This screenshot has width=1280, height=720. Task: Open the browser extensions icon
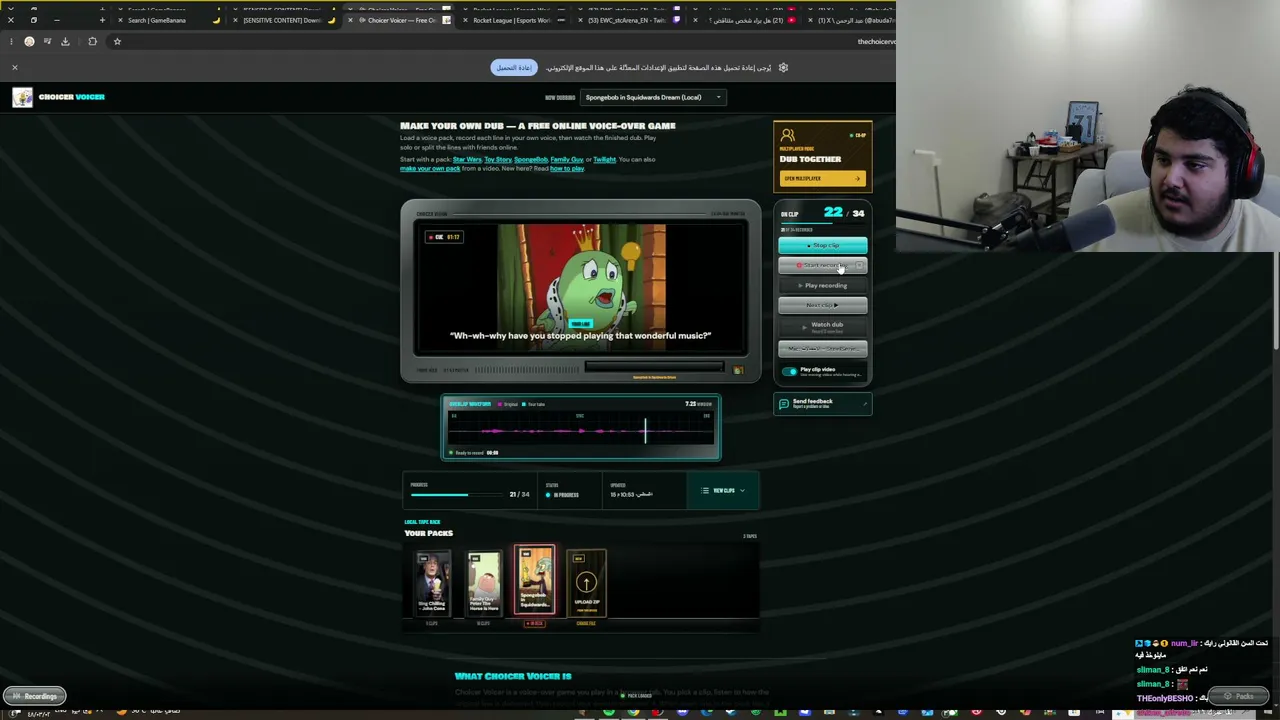92,41
